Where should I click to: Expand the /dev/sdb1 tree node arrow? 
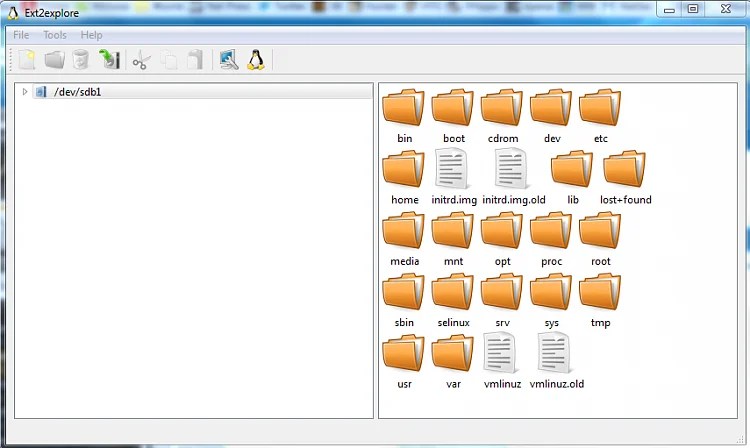coord(25,91)
